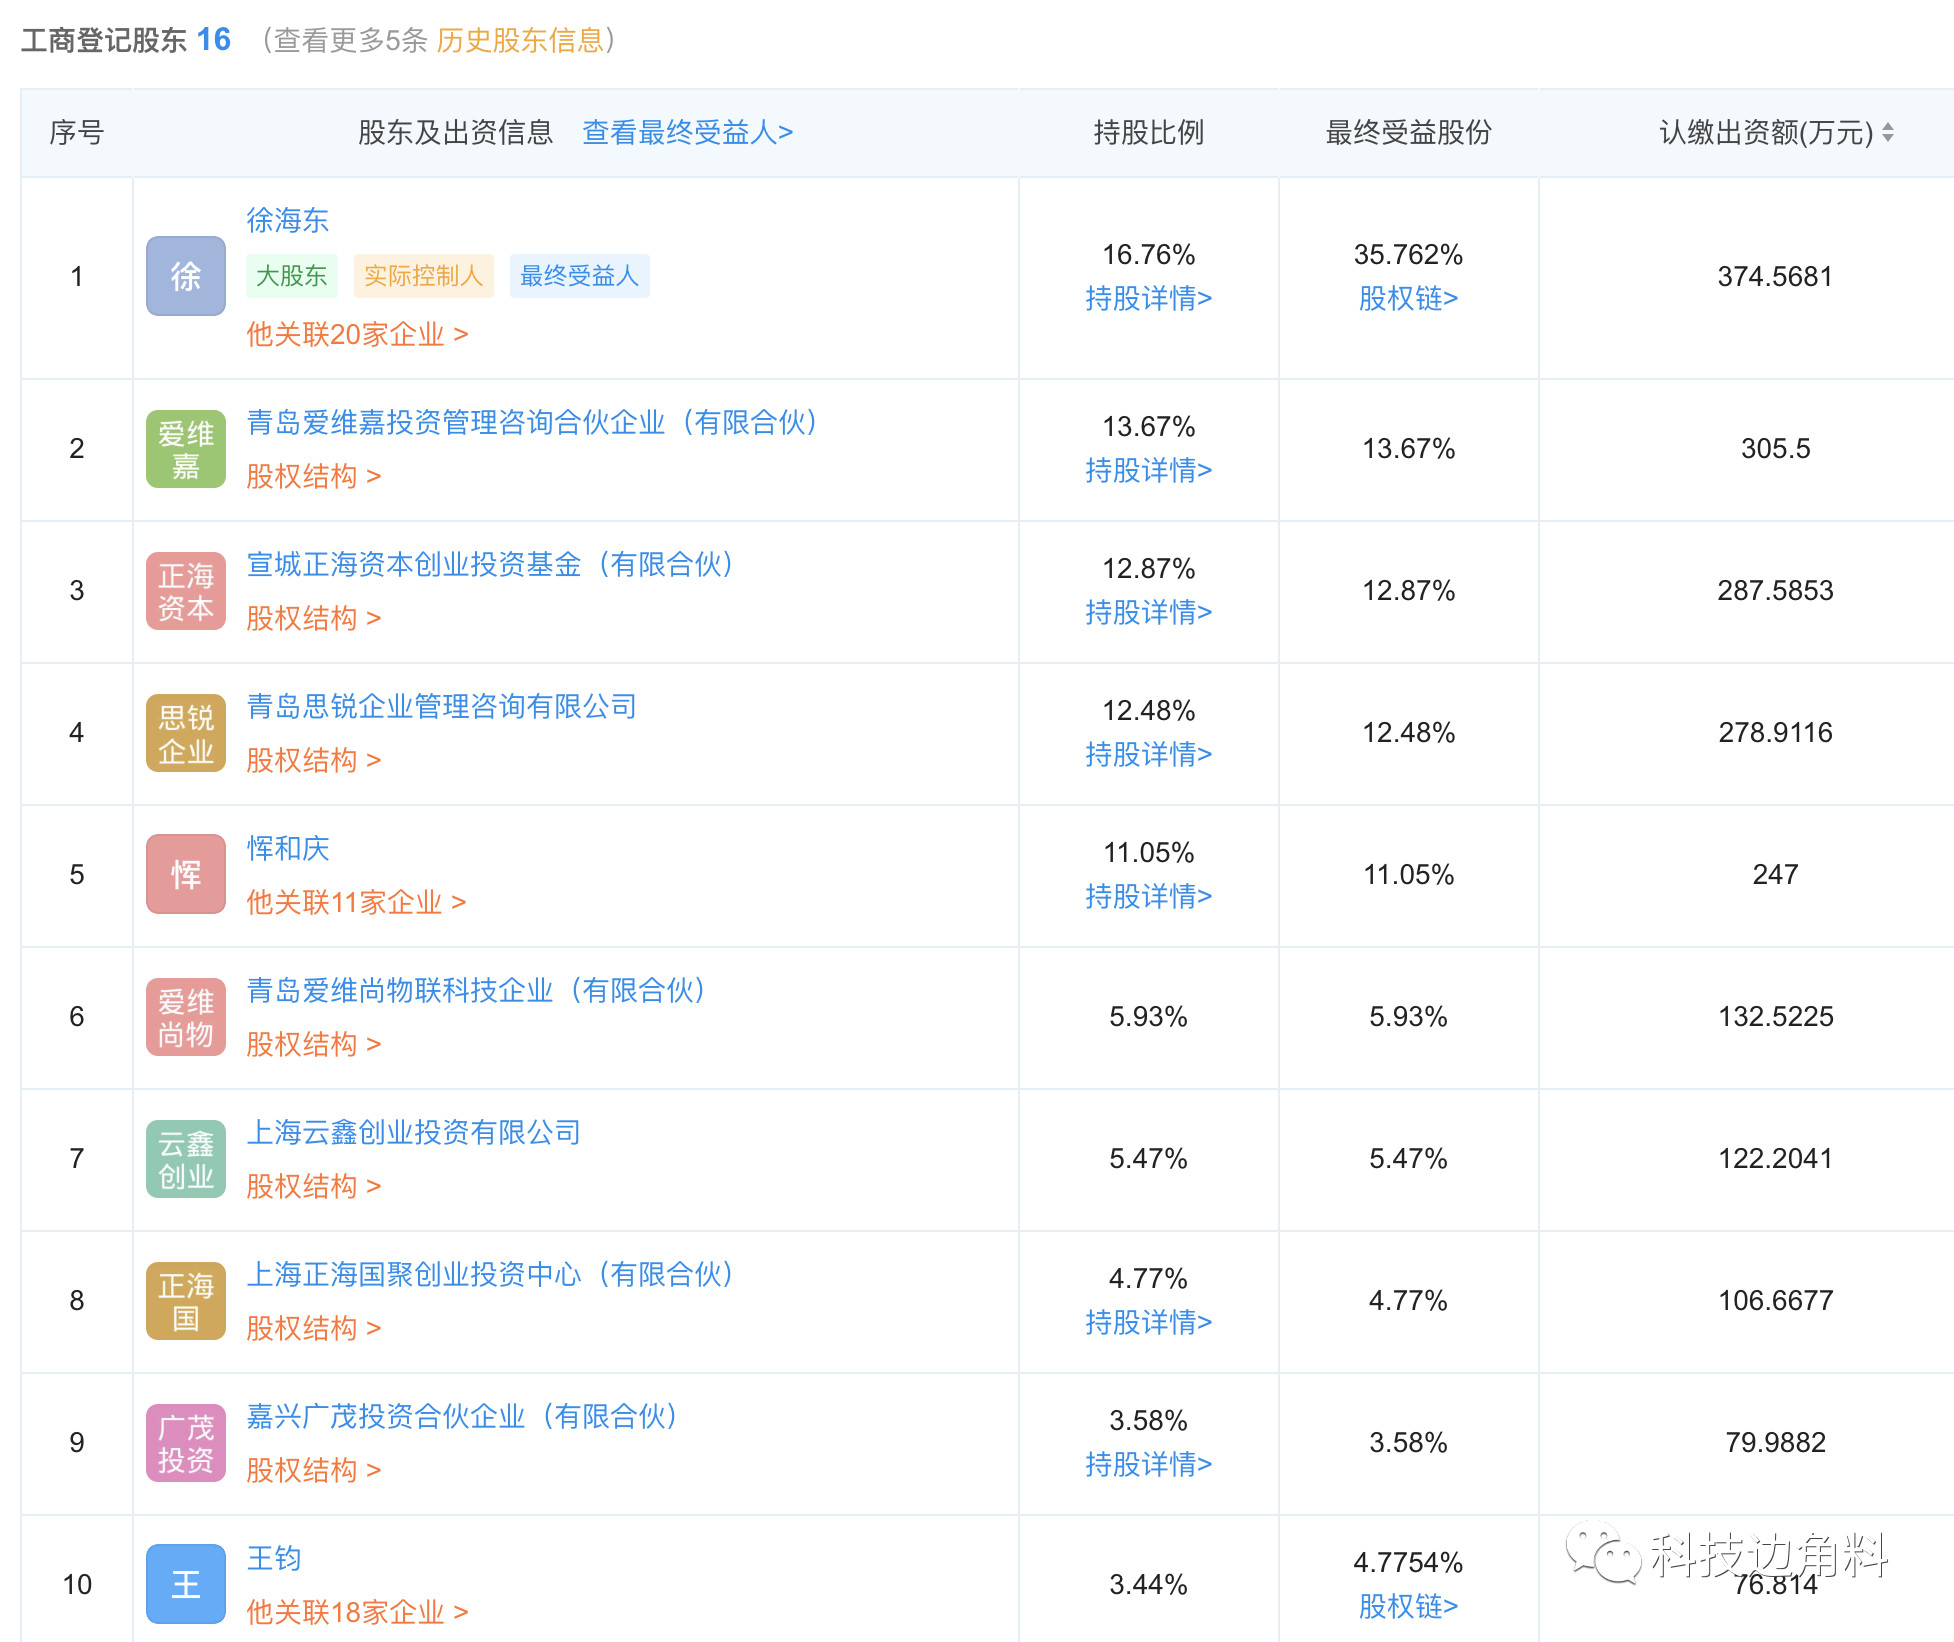Click the 正海国 company avatar icon
Image resolution: width=1954 pixels, height=1642 pixels.
[x=186, y=1301]
